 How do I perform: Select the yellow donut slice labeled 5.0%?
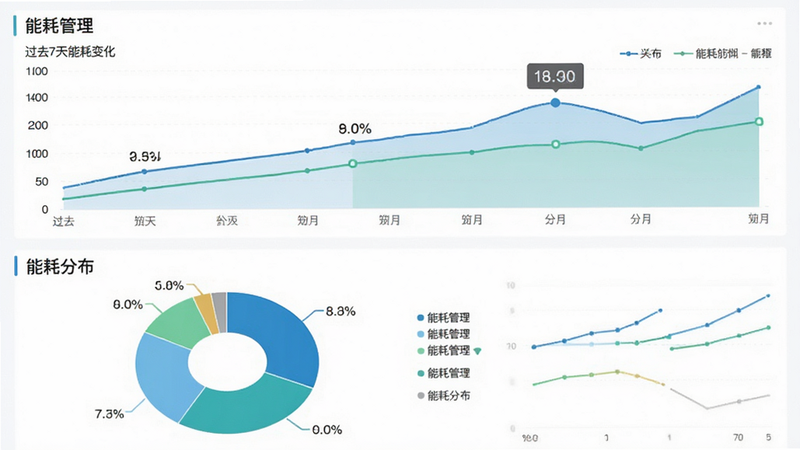point(206,312)
